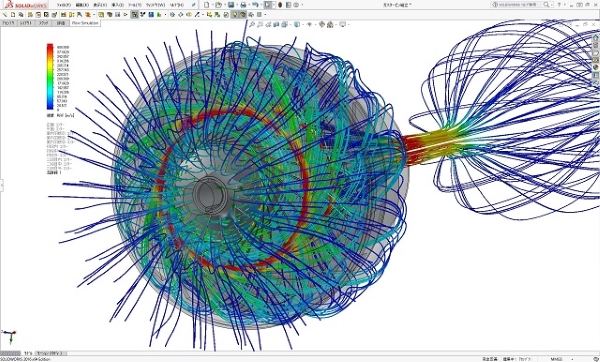
Task: Click the Save floppy disk icon
Action: point(231,5)
